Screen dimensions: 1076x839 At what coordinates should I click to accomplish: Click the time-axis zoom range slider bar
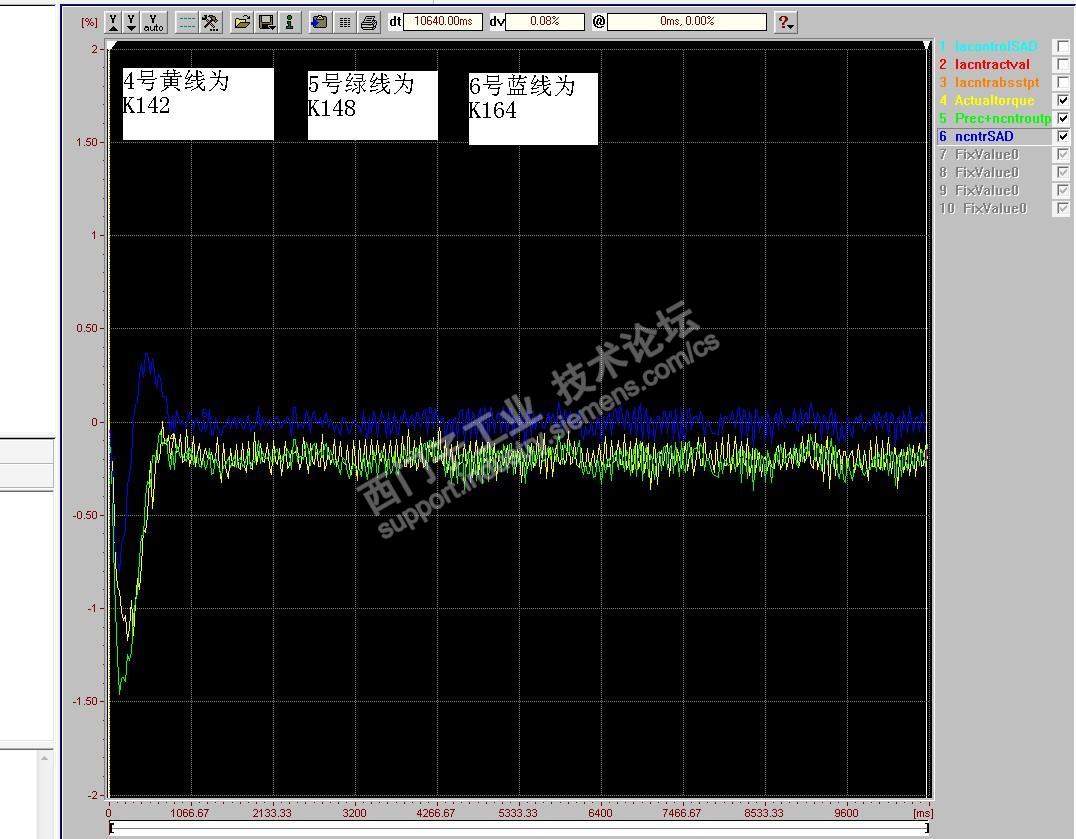click(519, 828)
